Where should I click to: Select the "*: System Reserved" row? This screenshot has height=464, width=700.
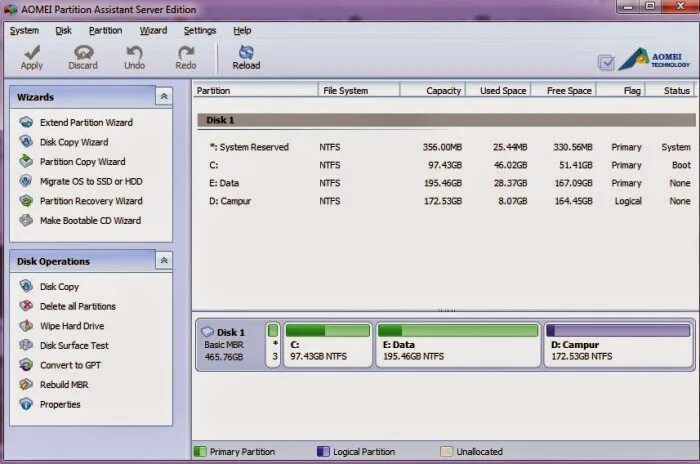446,147
